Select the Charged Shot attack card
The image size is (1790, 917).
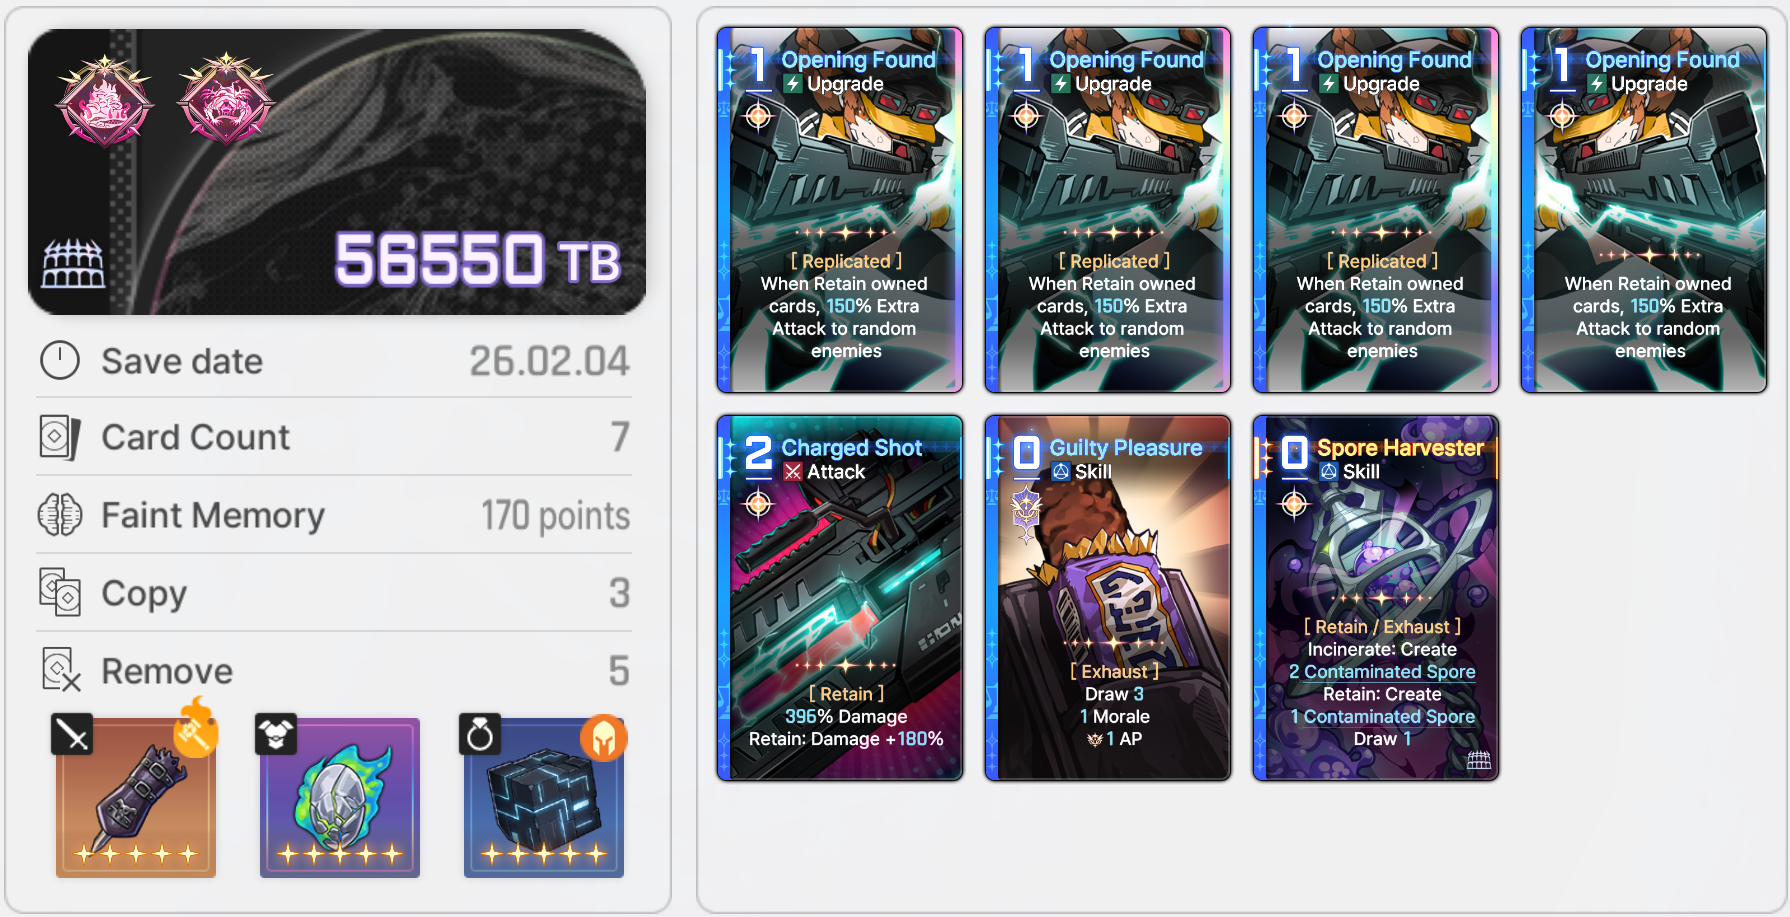point(840,598)
